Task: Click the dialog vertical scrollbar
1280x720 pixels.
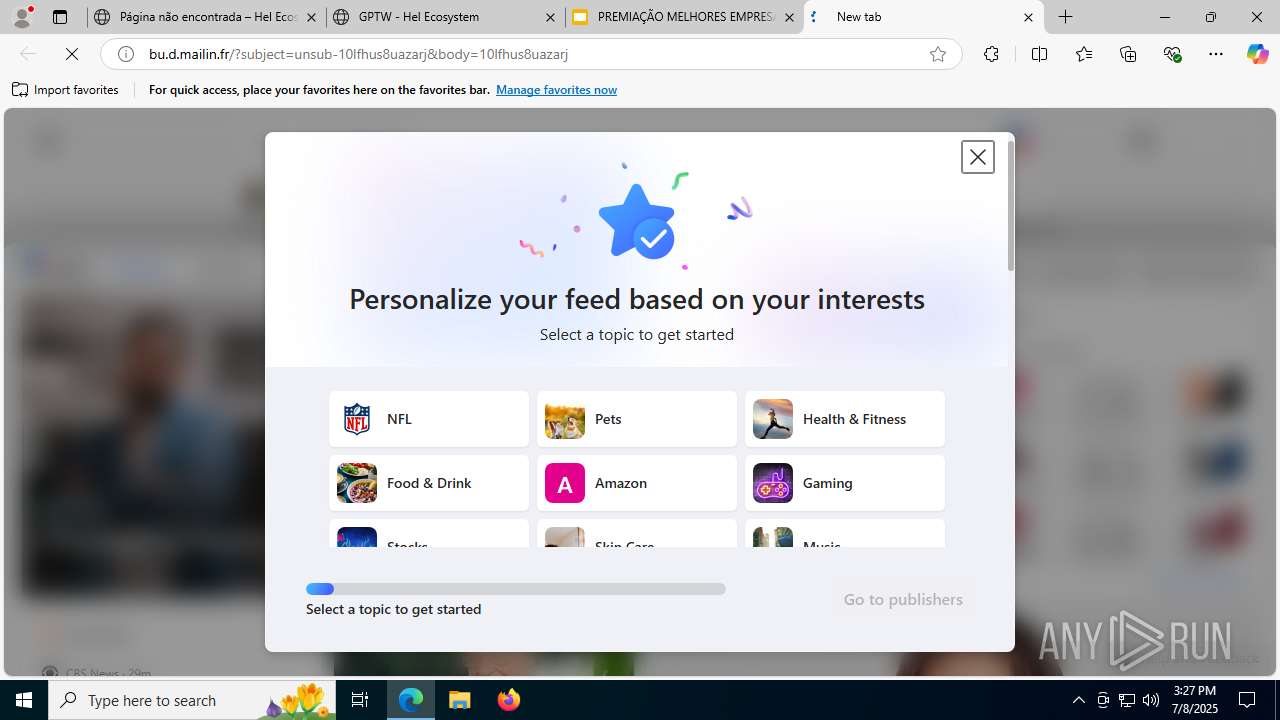Action: [1011, 206]
